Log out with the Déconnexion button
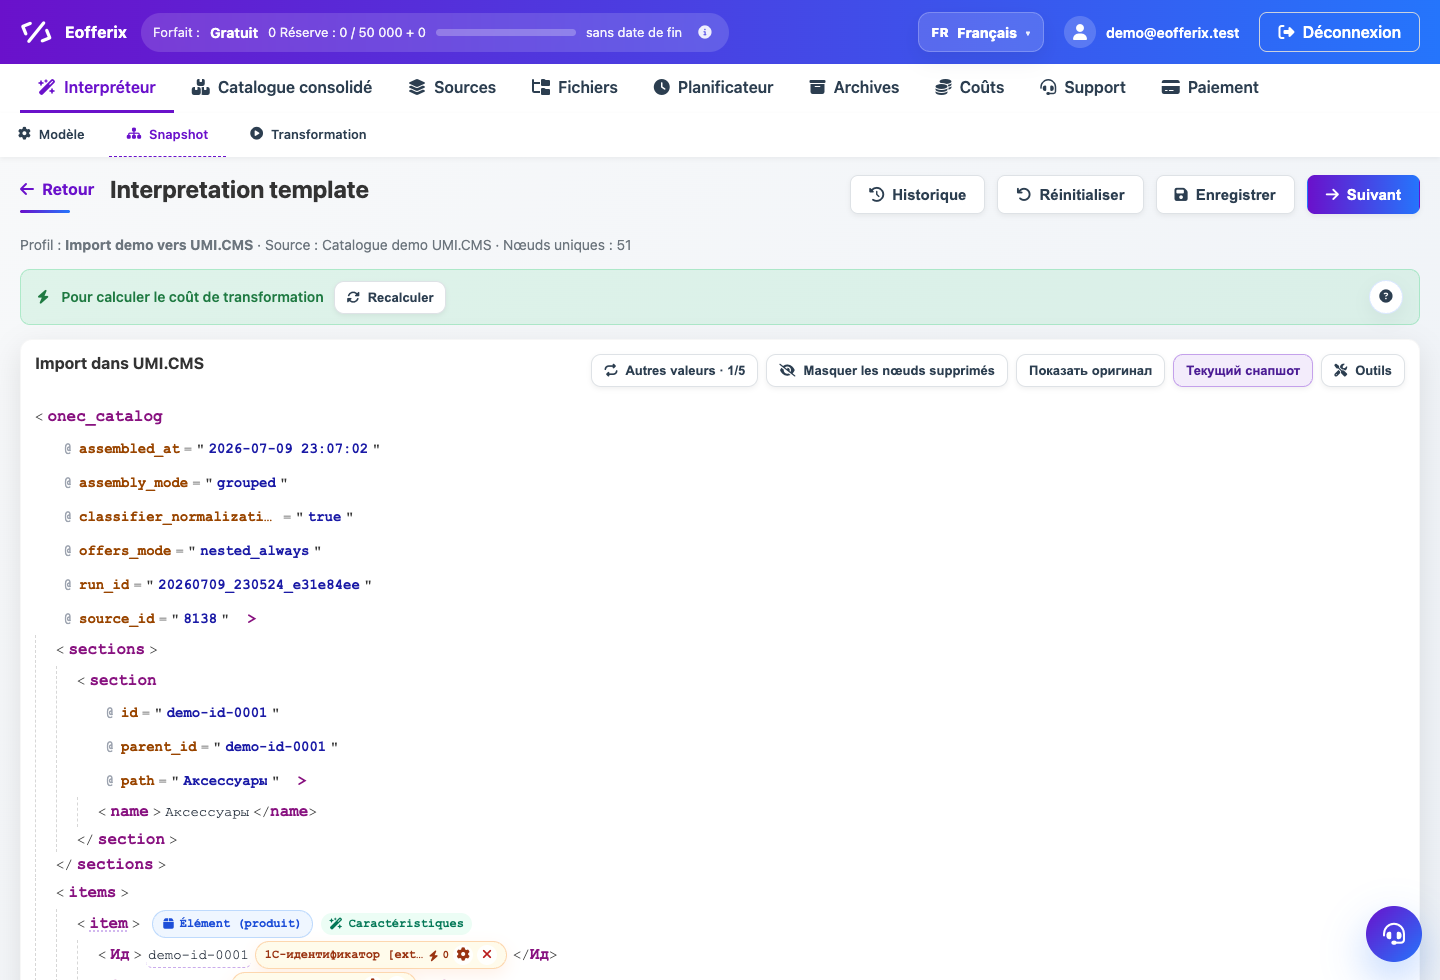Image resolution: width=1440 pixels, height=980 pixels. tap(1339, 32)
